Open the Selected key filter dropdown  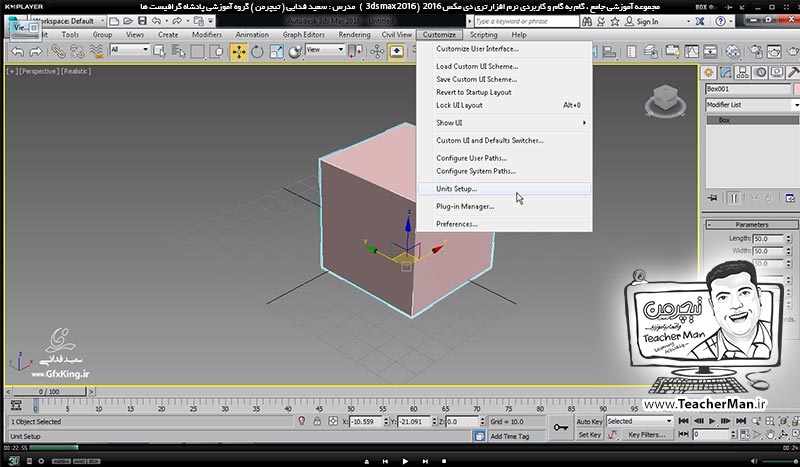pos(639,421)
